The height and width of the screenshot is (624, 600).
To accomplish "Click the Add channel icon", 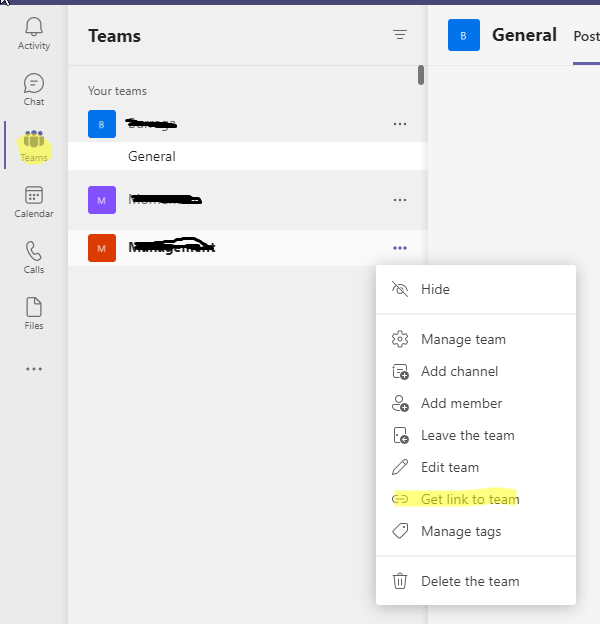I will 400,372.
